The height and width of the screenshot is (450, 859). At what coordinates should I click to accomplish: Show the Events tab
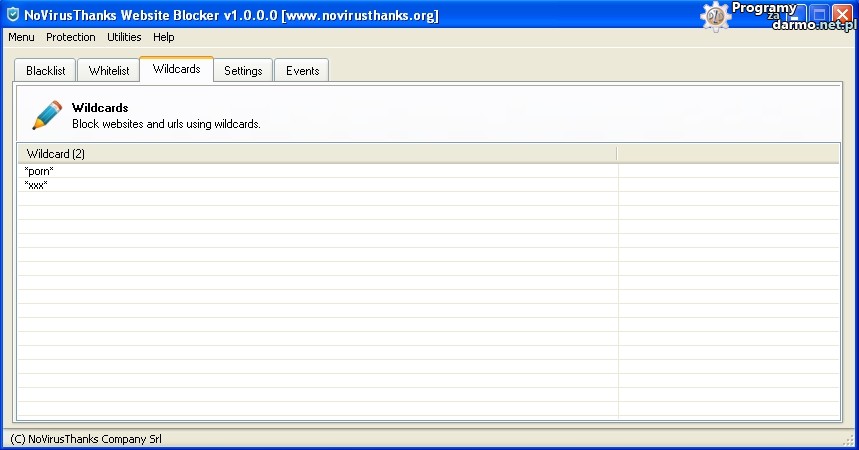coord(302,71)
